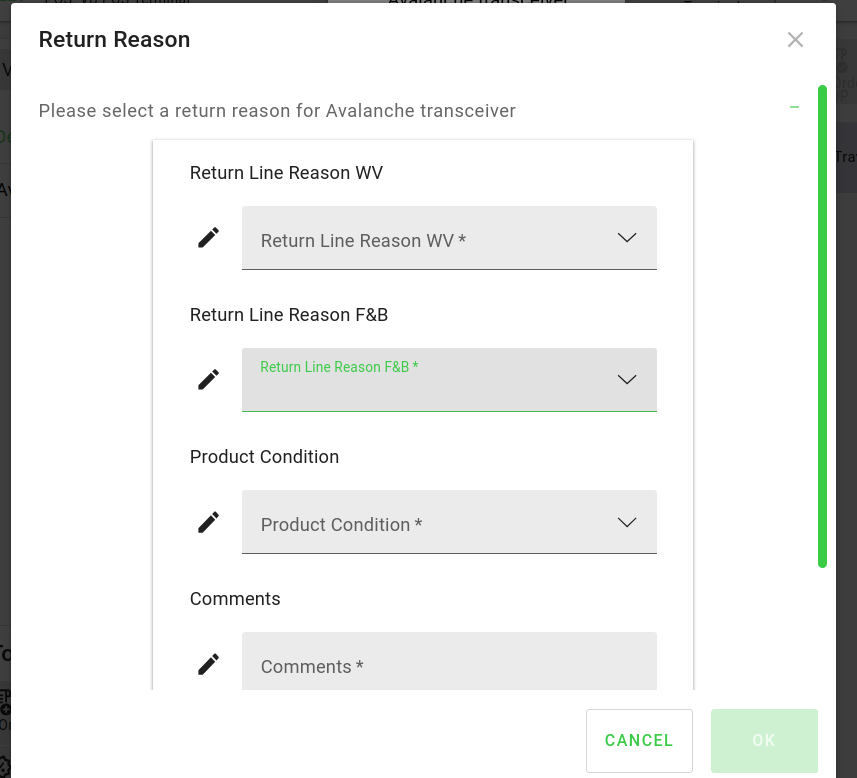Image resolution: width=857 pixels, height=778 pixels.
Task: Open the Return Line Reason F&B dropdown
Action: 430,380
